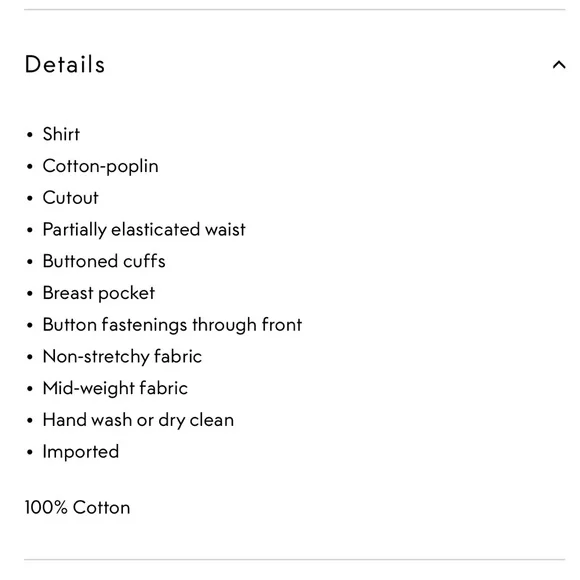Click the bullet point beside Cutout

(30, 198)
